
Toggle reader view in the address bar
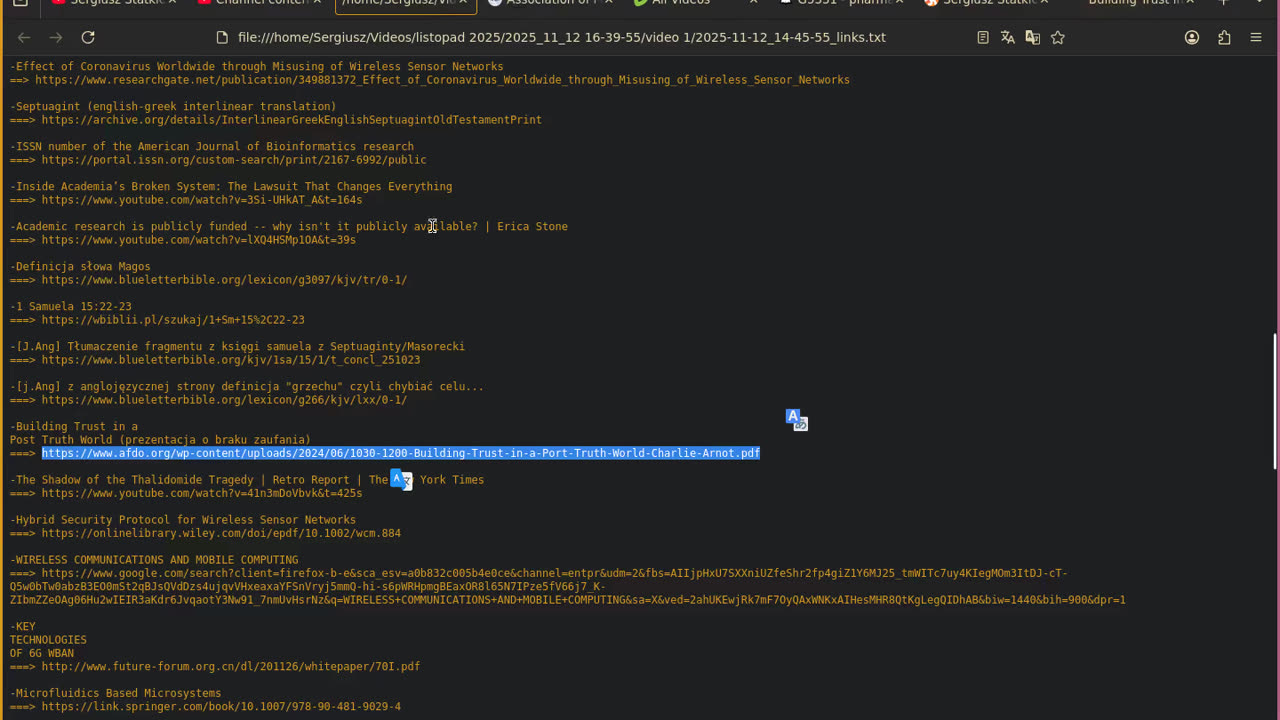tap(983, 37)
